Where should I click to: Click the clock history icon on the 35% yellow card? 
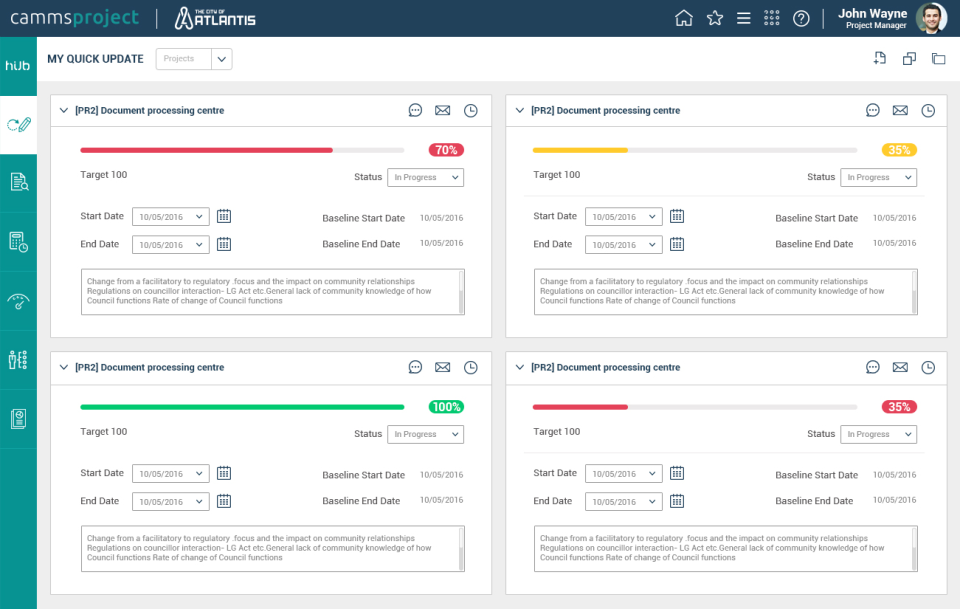[928, 110]
